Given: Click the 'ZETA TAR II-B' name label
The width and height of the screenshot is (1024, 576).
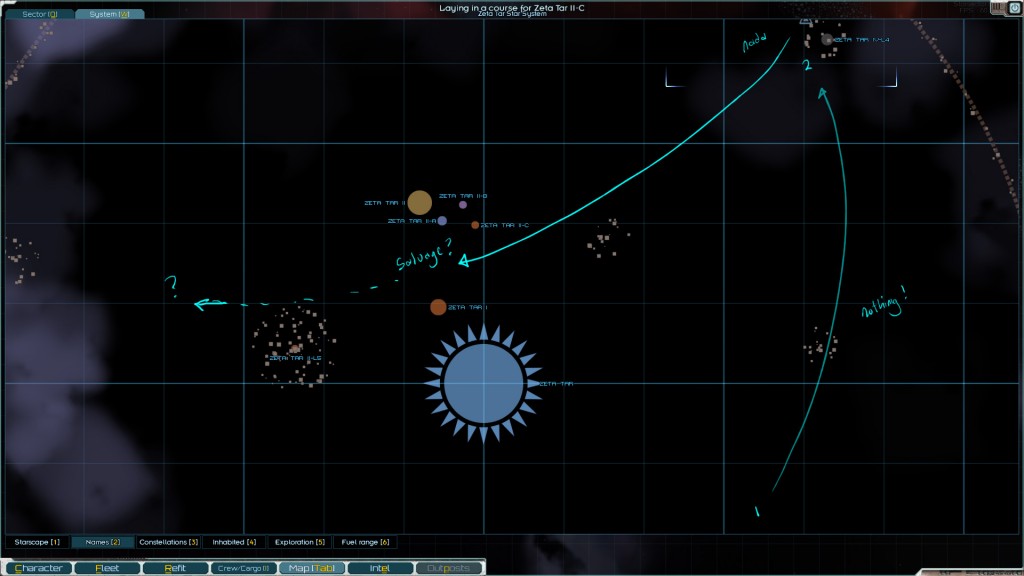Looking at the screenshot, I should [x=463, y=196].
